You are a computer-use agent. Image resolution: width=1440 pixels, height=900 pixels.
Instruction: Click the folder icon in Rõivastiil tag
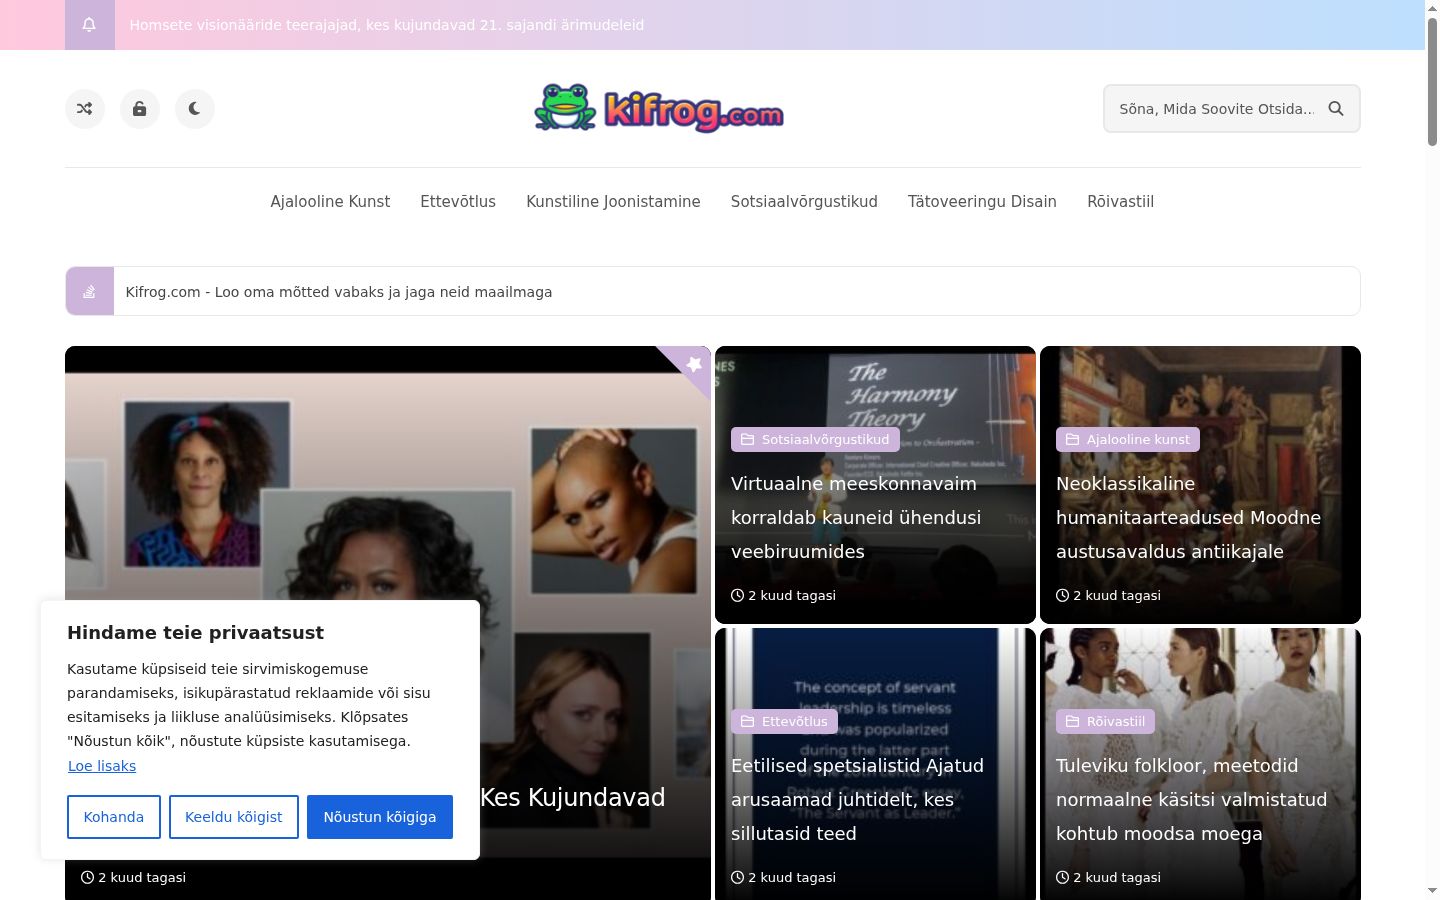(x=1073, y=722)
